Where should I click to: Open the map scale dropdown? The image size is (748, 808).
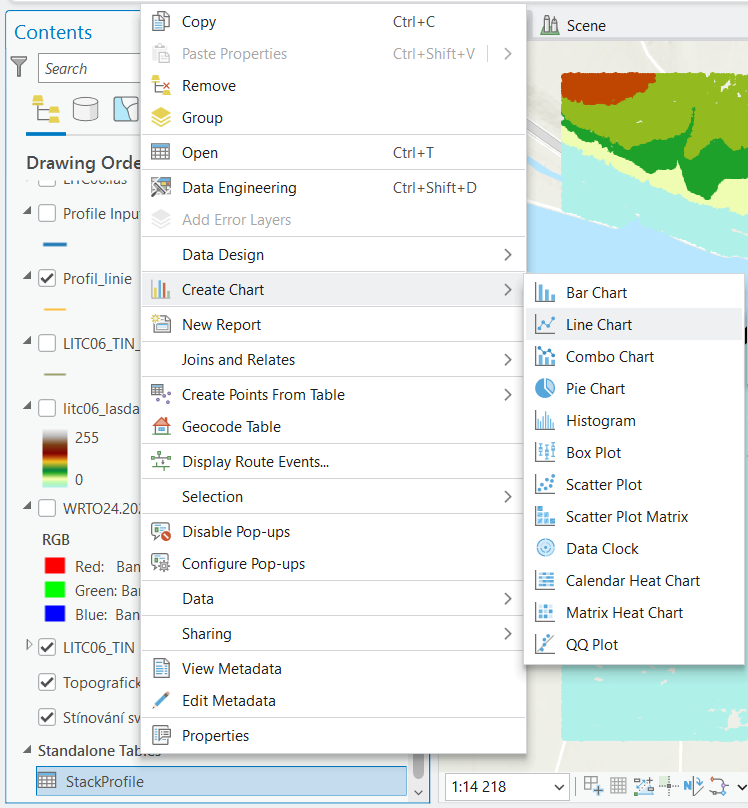[558, 787]
